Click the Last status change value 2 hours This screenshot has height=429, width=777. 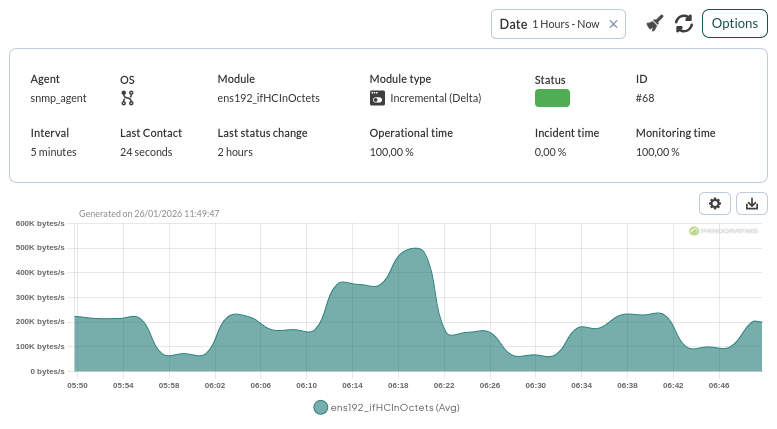pos(235,152)
